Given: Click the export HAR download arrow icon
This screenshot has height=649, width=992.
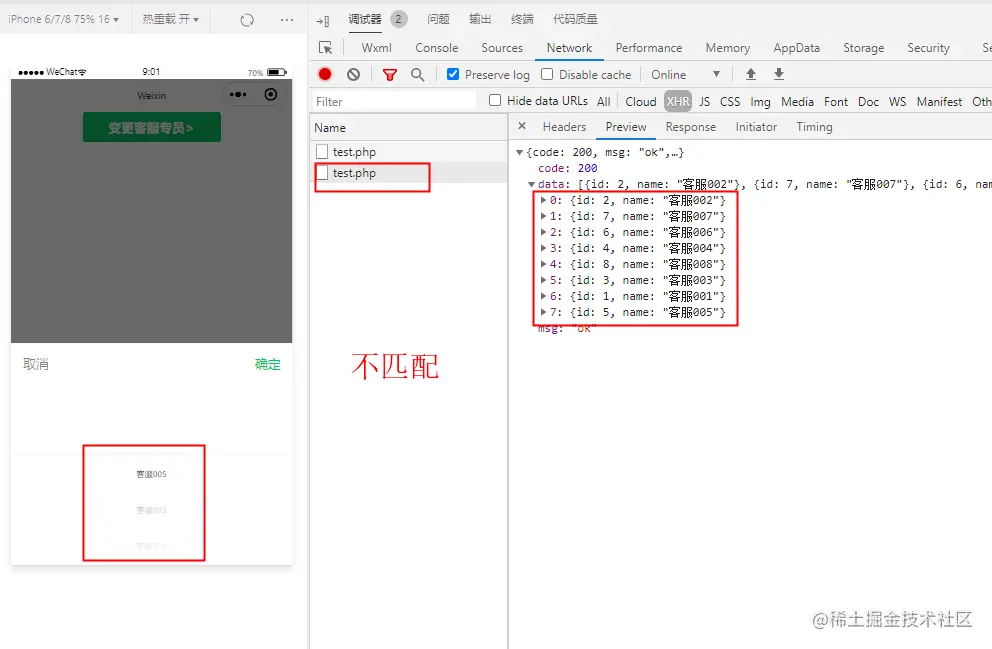Looking at the screenshot, I should click(779, 74).
